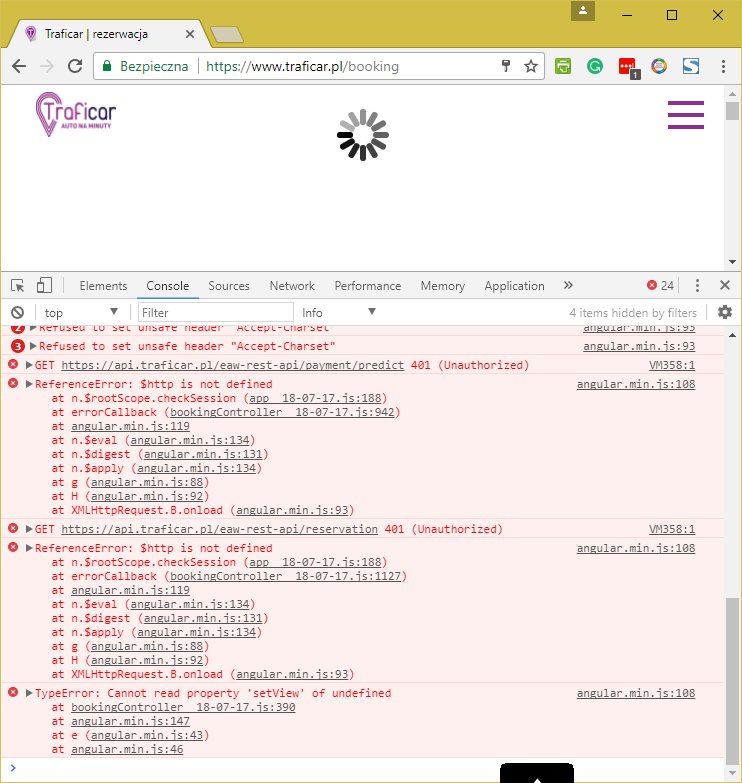The width and height of the screenshot is (742, 783).
Task: Click the green padlock security icon
Action: click(x=107, y=66)
